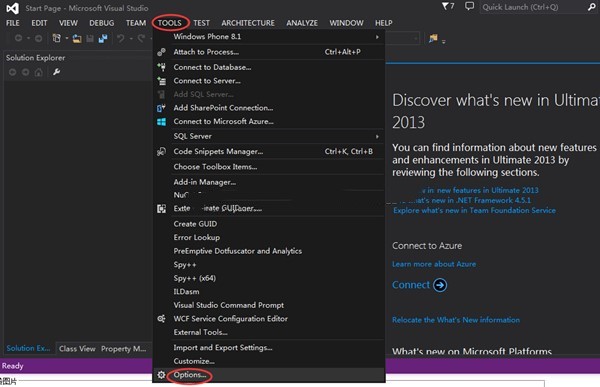600x387 pixels.
Task: Open Solution Explorer Properties wrench icon
Action: [56, 72]
